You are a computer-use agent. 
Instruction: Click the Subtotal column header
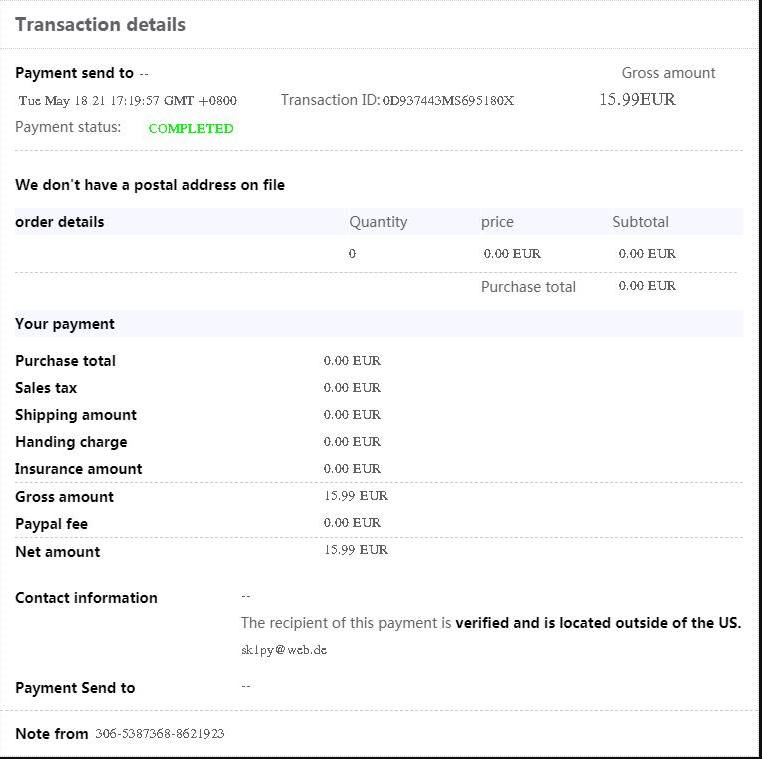tap(640, 222)
